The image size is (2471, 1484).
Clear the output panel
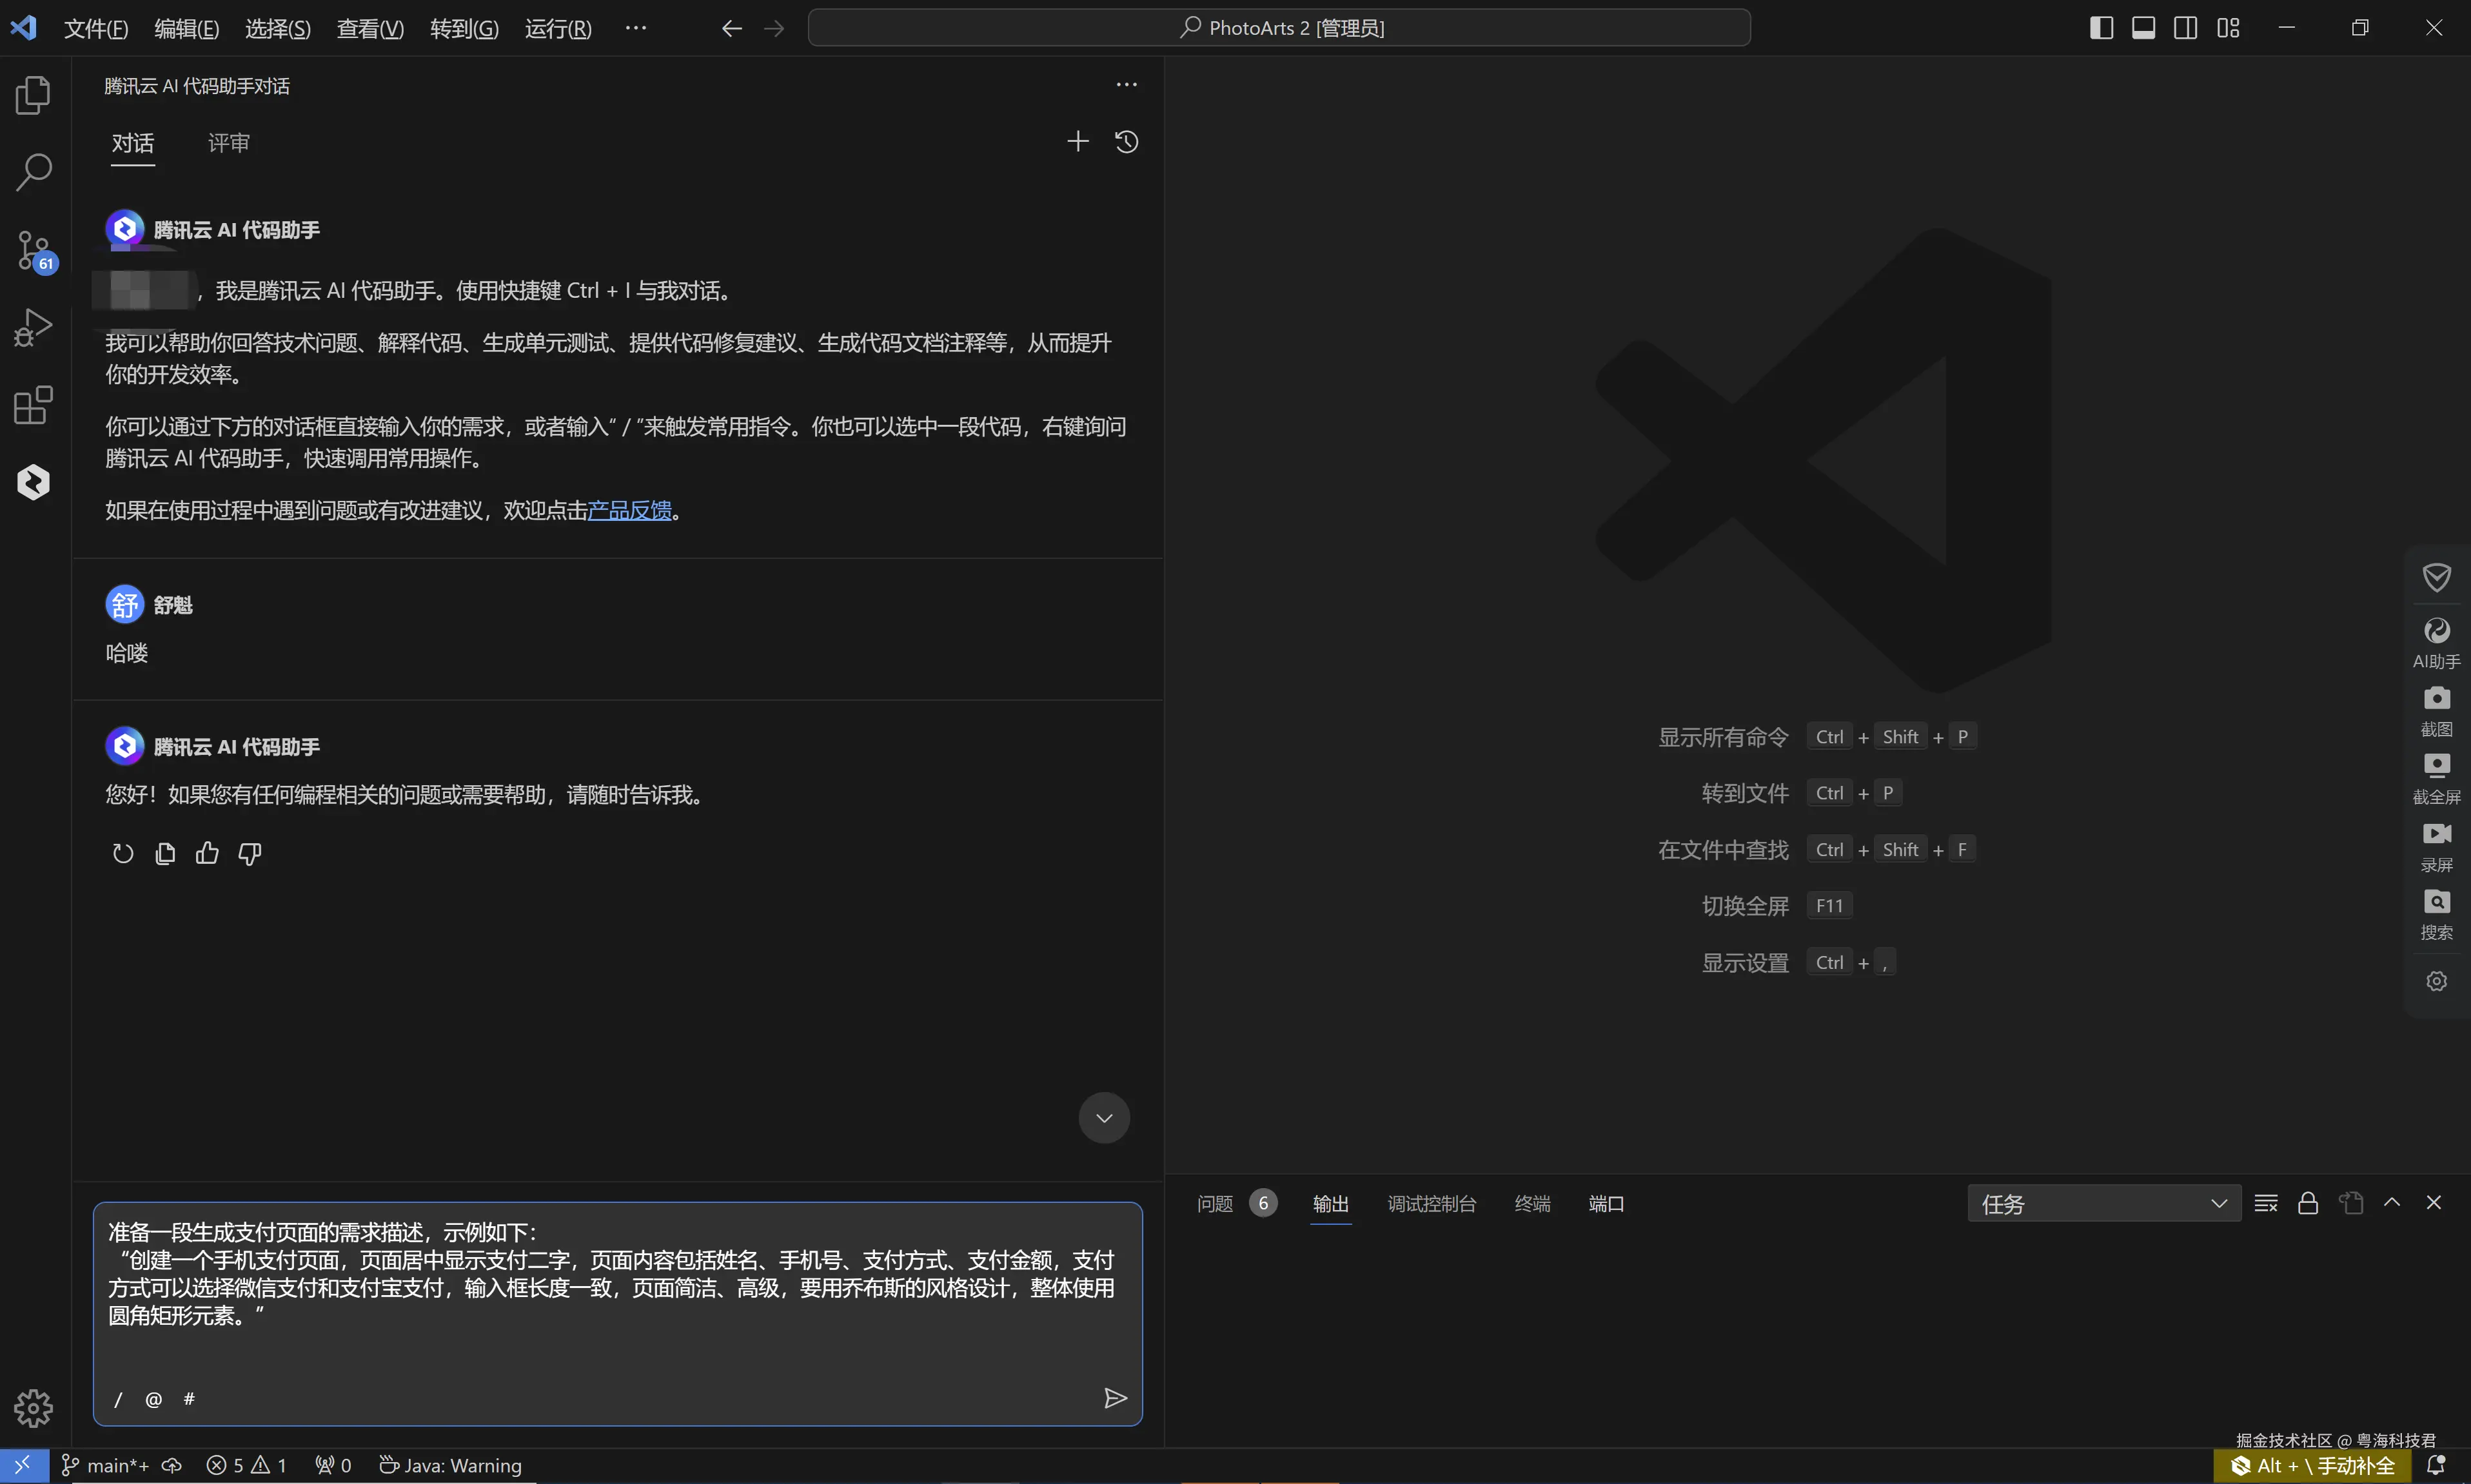click(2266, 1203)
